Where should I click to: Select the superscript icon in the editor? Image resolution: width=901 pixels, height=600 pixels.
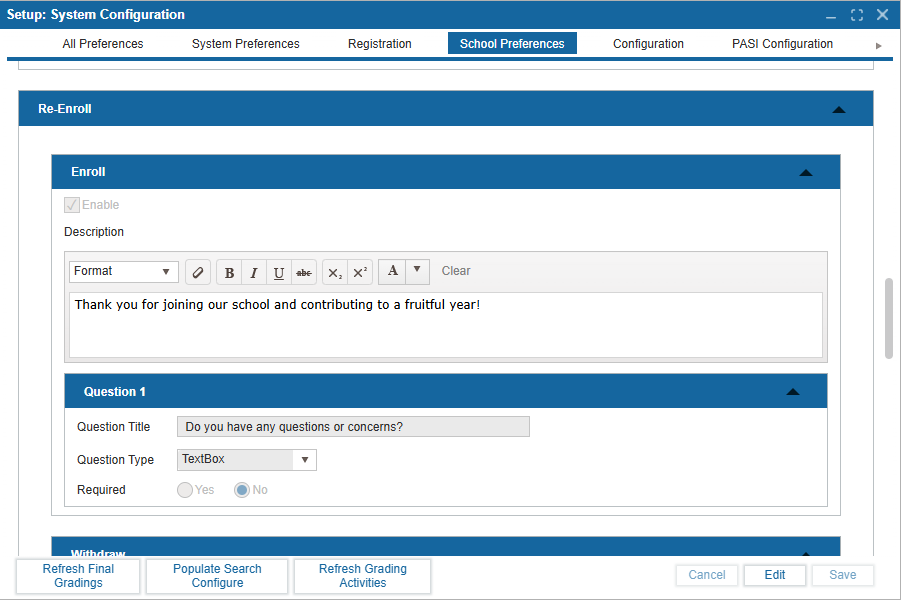tap(359, 271)
